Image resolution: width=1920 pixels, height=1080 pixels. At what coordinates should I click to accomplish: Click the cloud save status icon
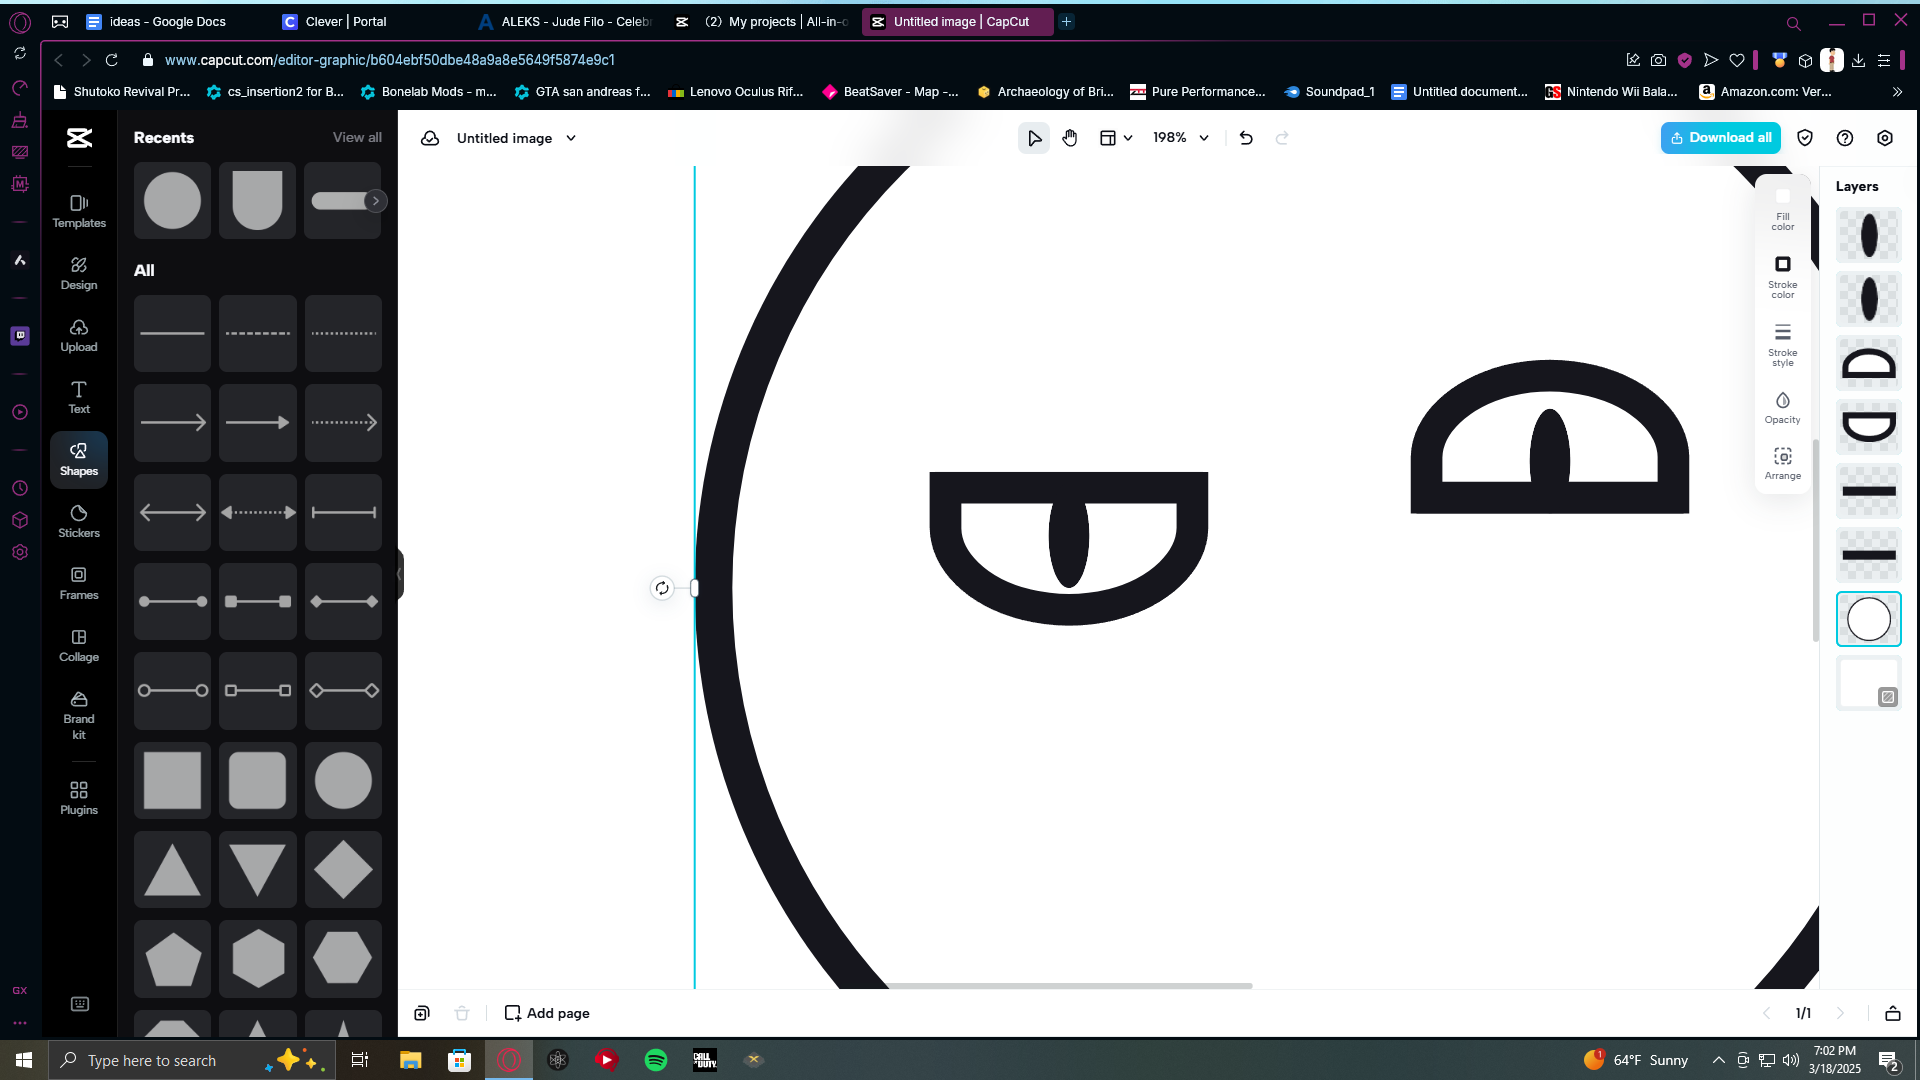(x=430, y=138)
